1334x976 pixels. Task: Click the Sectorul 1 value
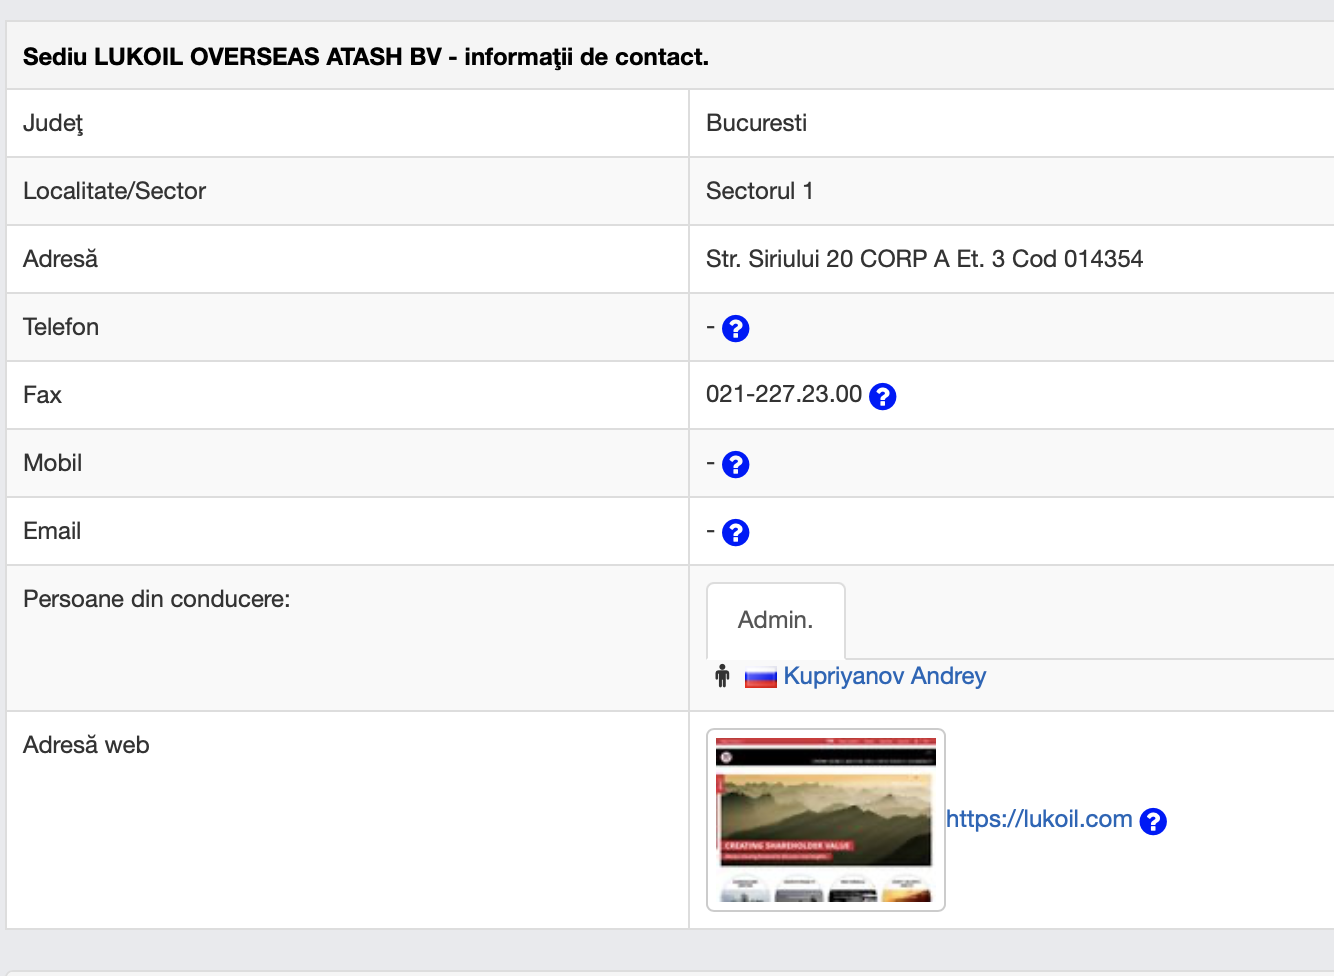(759, 191)
